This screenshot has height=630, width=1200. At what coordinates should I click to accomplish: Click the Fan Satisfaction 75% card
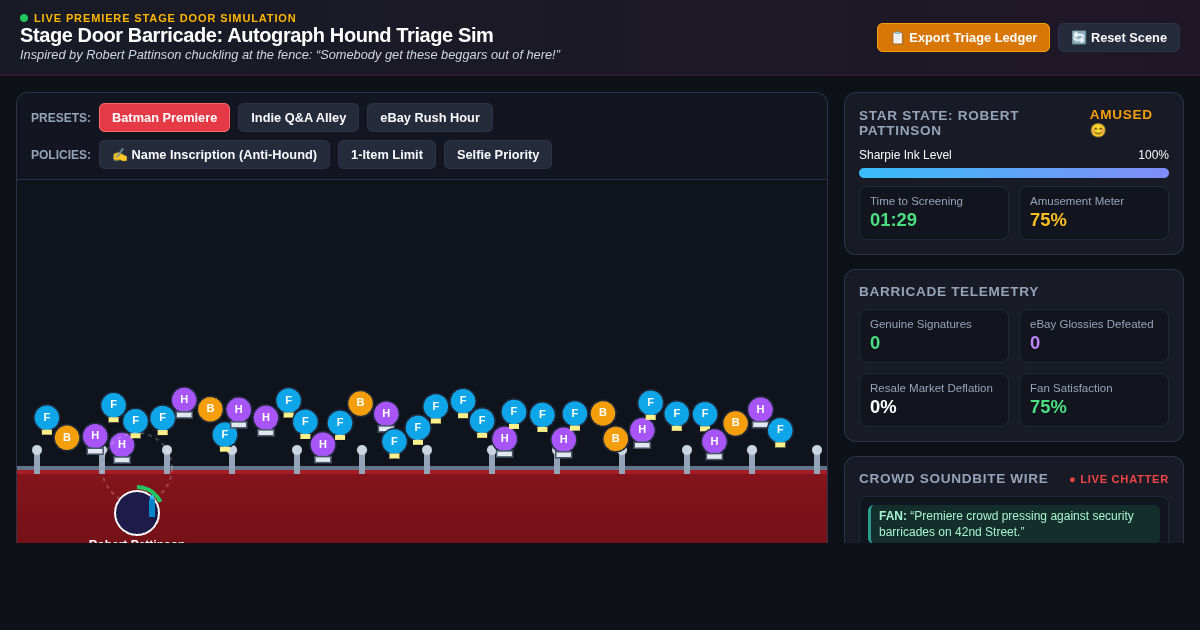tap(1094, 400)
